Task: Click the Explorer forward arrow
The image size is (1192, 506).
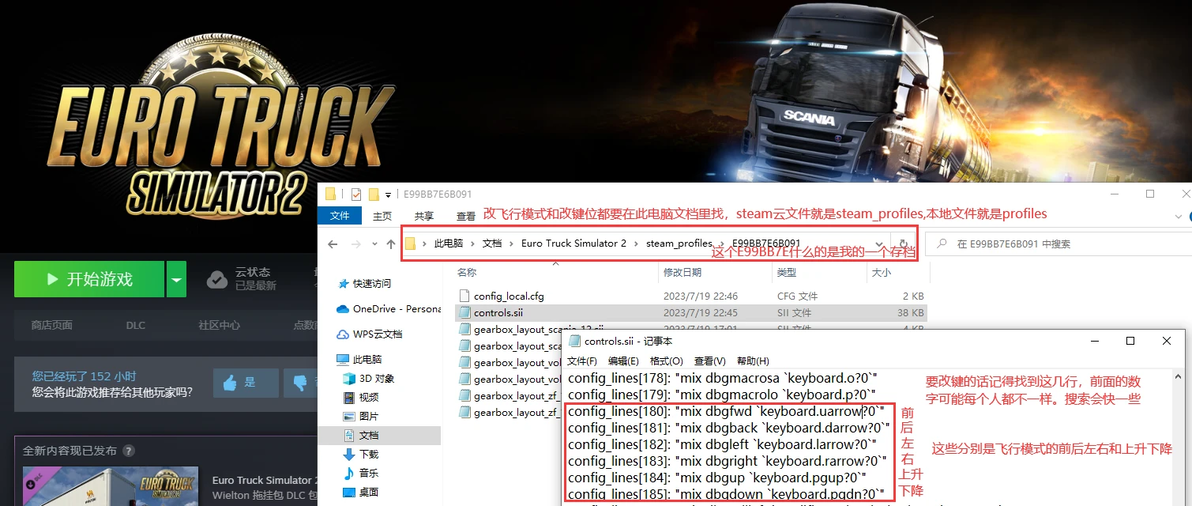Action: [x=355, y=244]
